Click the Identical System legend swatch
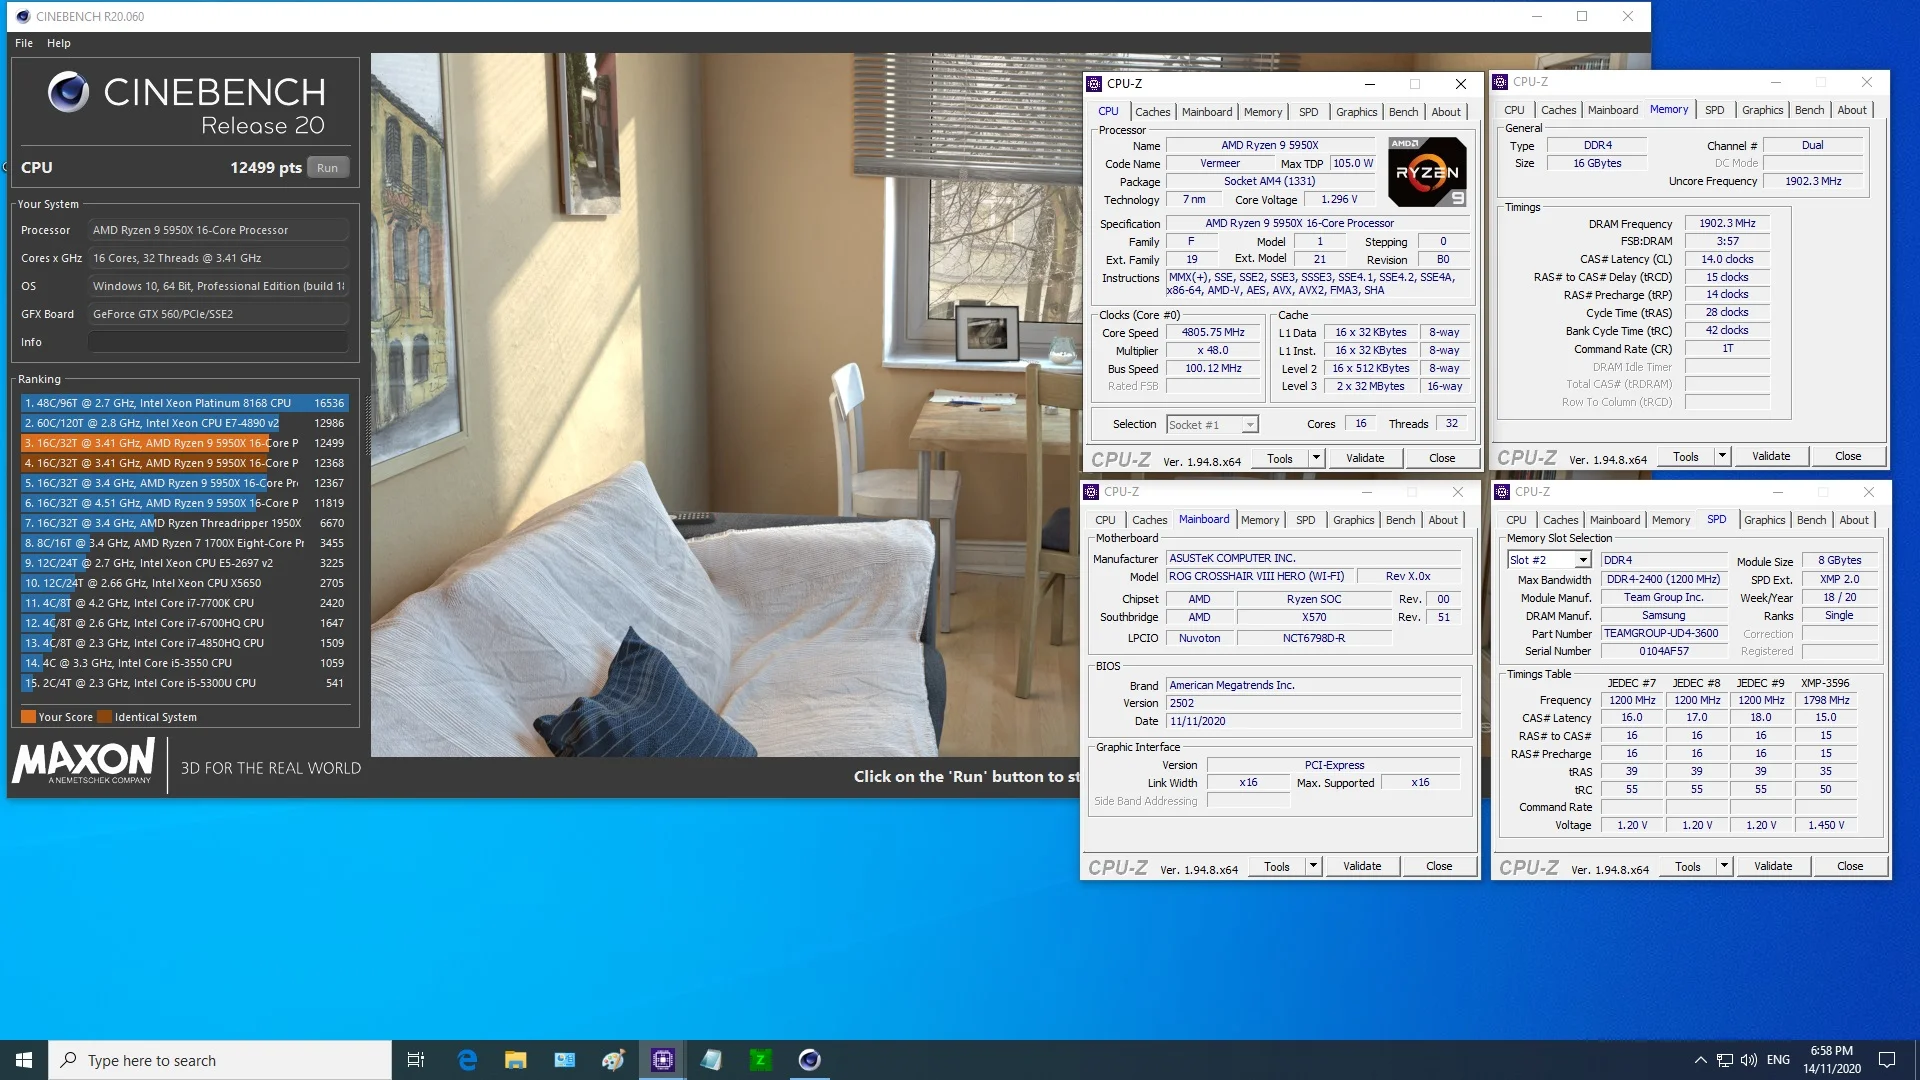Image resolution: width=1920 pixels, height=1080 pixels. click(104, 717)
